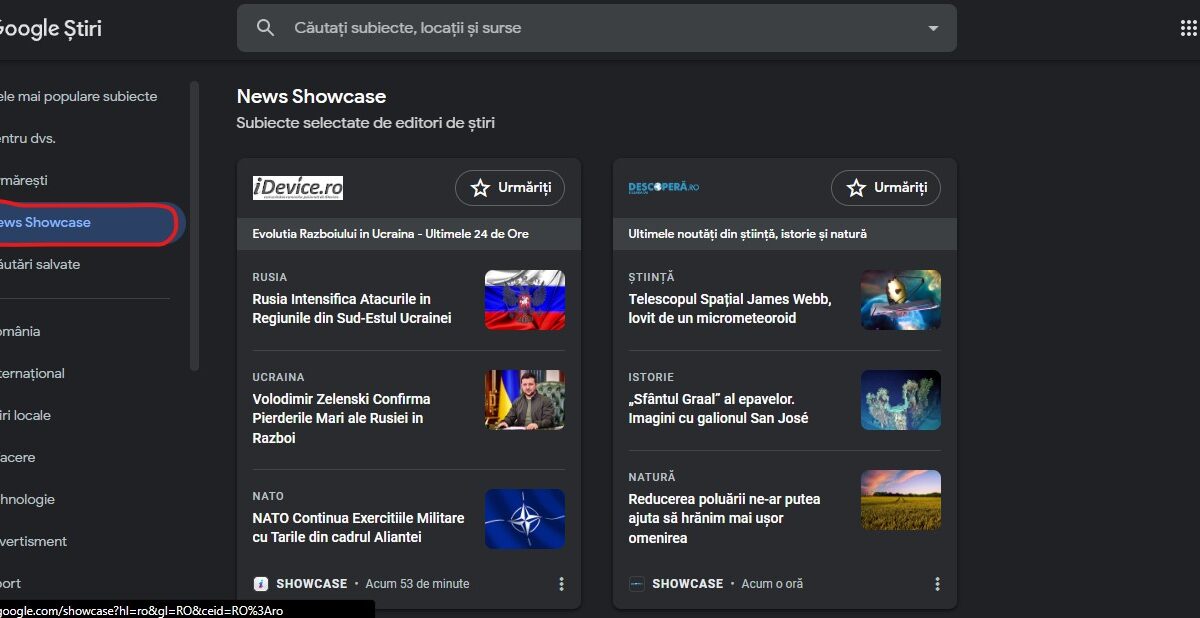This screenshot has height=618, width=1200.
Task: Open more options on iDevice.ro card
Action: pyautogui.click(x=561, y=584)
